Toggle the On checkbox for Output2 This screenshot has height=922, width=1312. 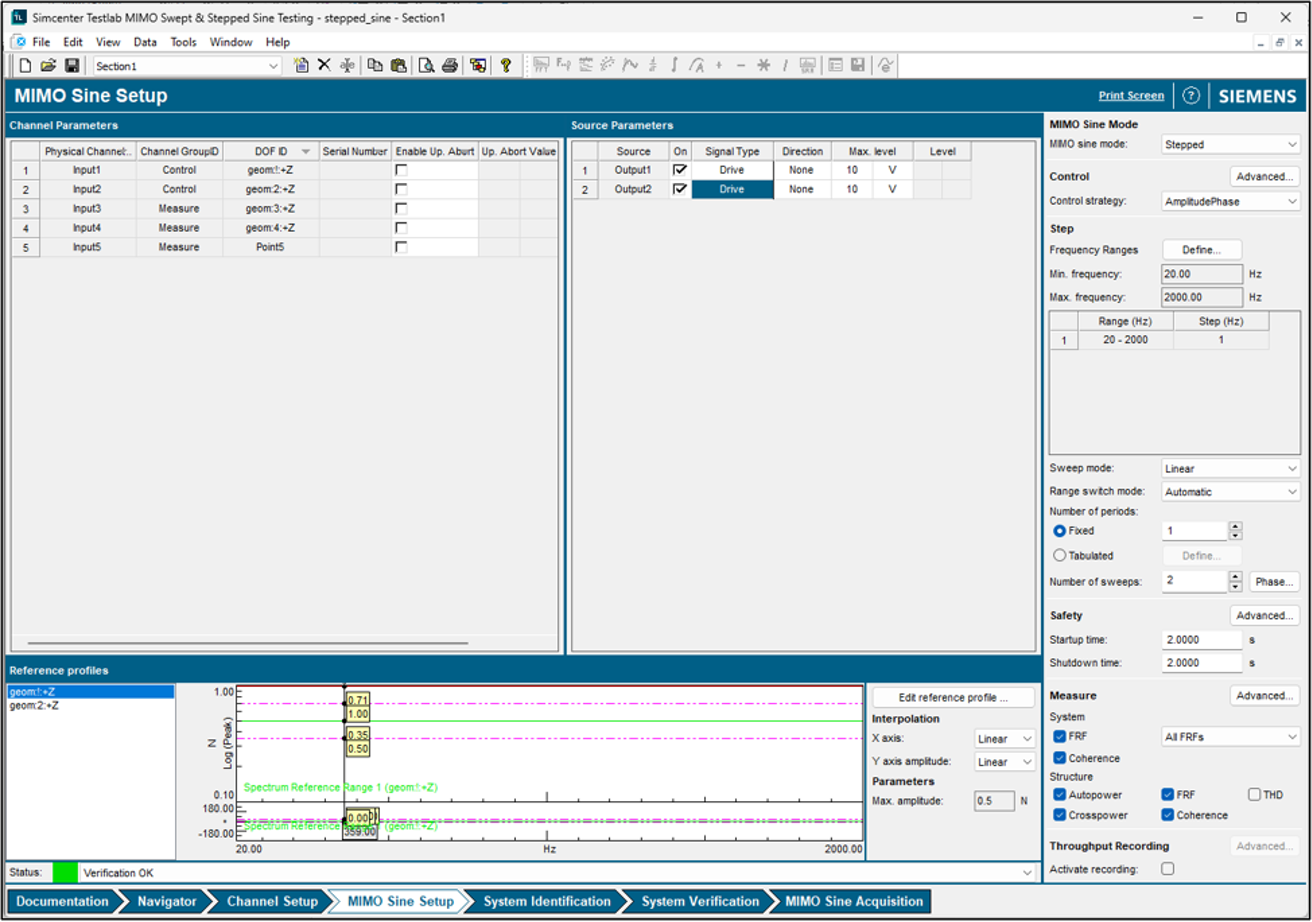pyautogui.click(x=680, y=189)
